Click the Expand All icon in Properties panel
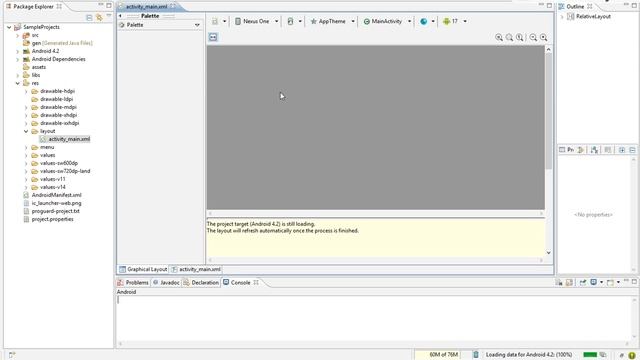The width and height of the screenshot is (640, 360). click(622, 150)
